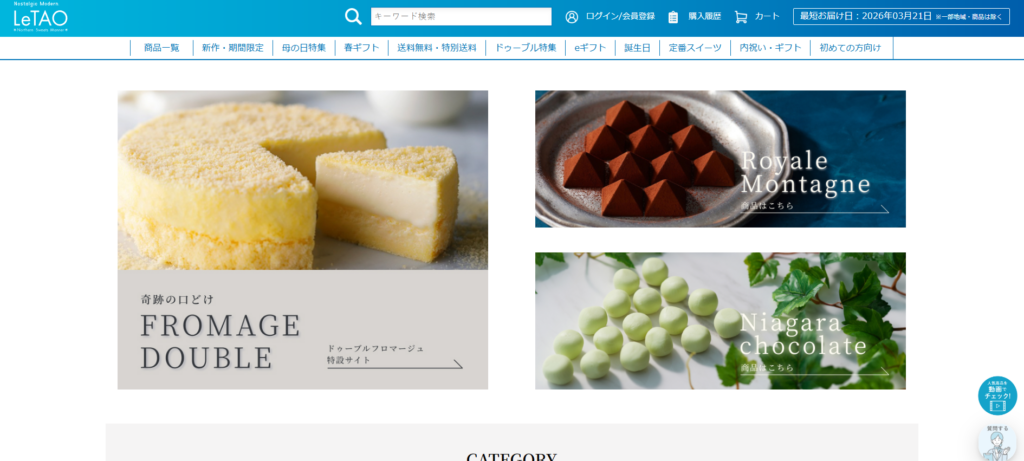Open 送料無料・特別送料 menu item
This screenshot has height=461, width=1024.
[x=437, y=48]
